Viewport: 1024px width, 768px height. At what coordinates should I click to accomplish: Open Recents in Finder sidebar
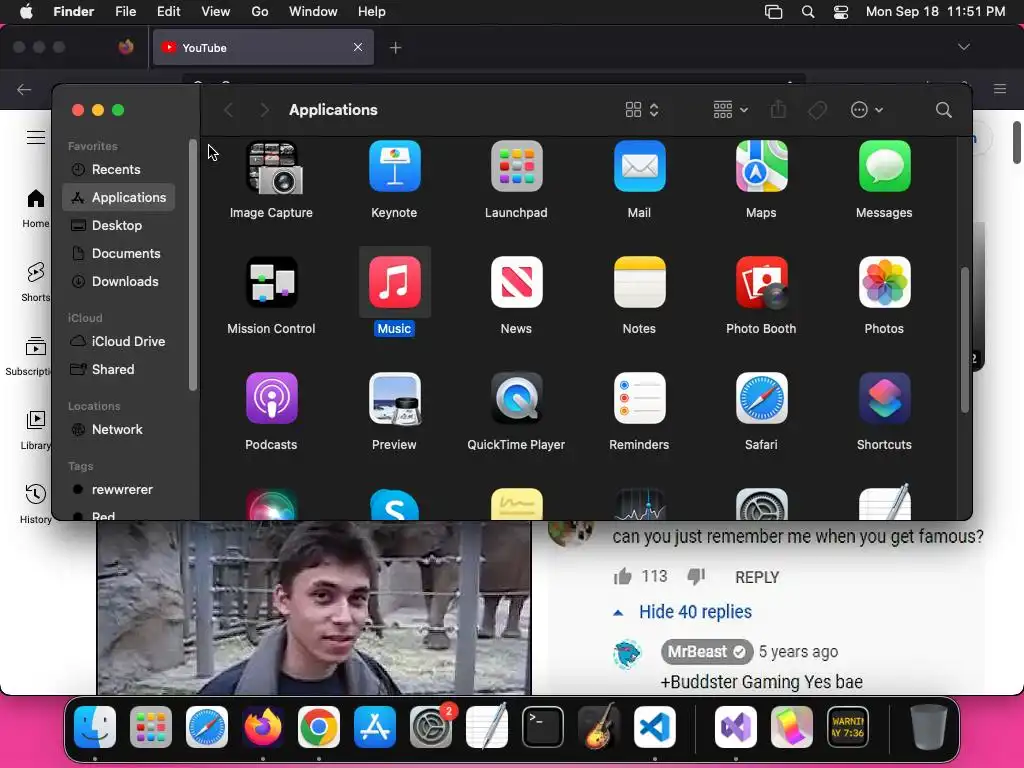(x=118, y=169)
